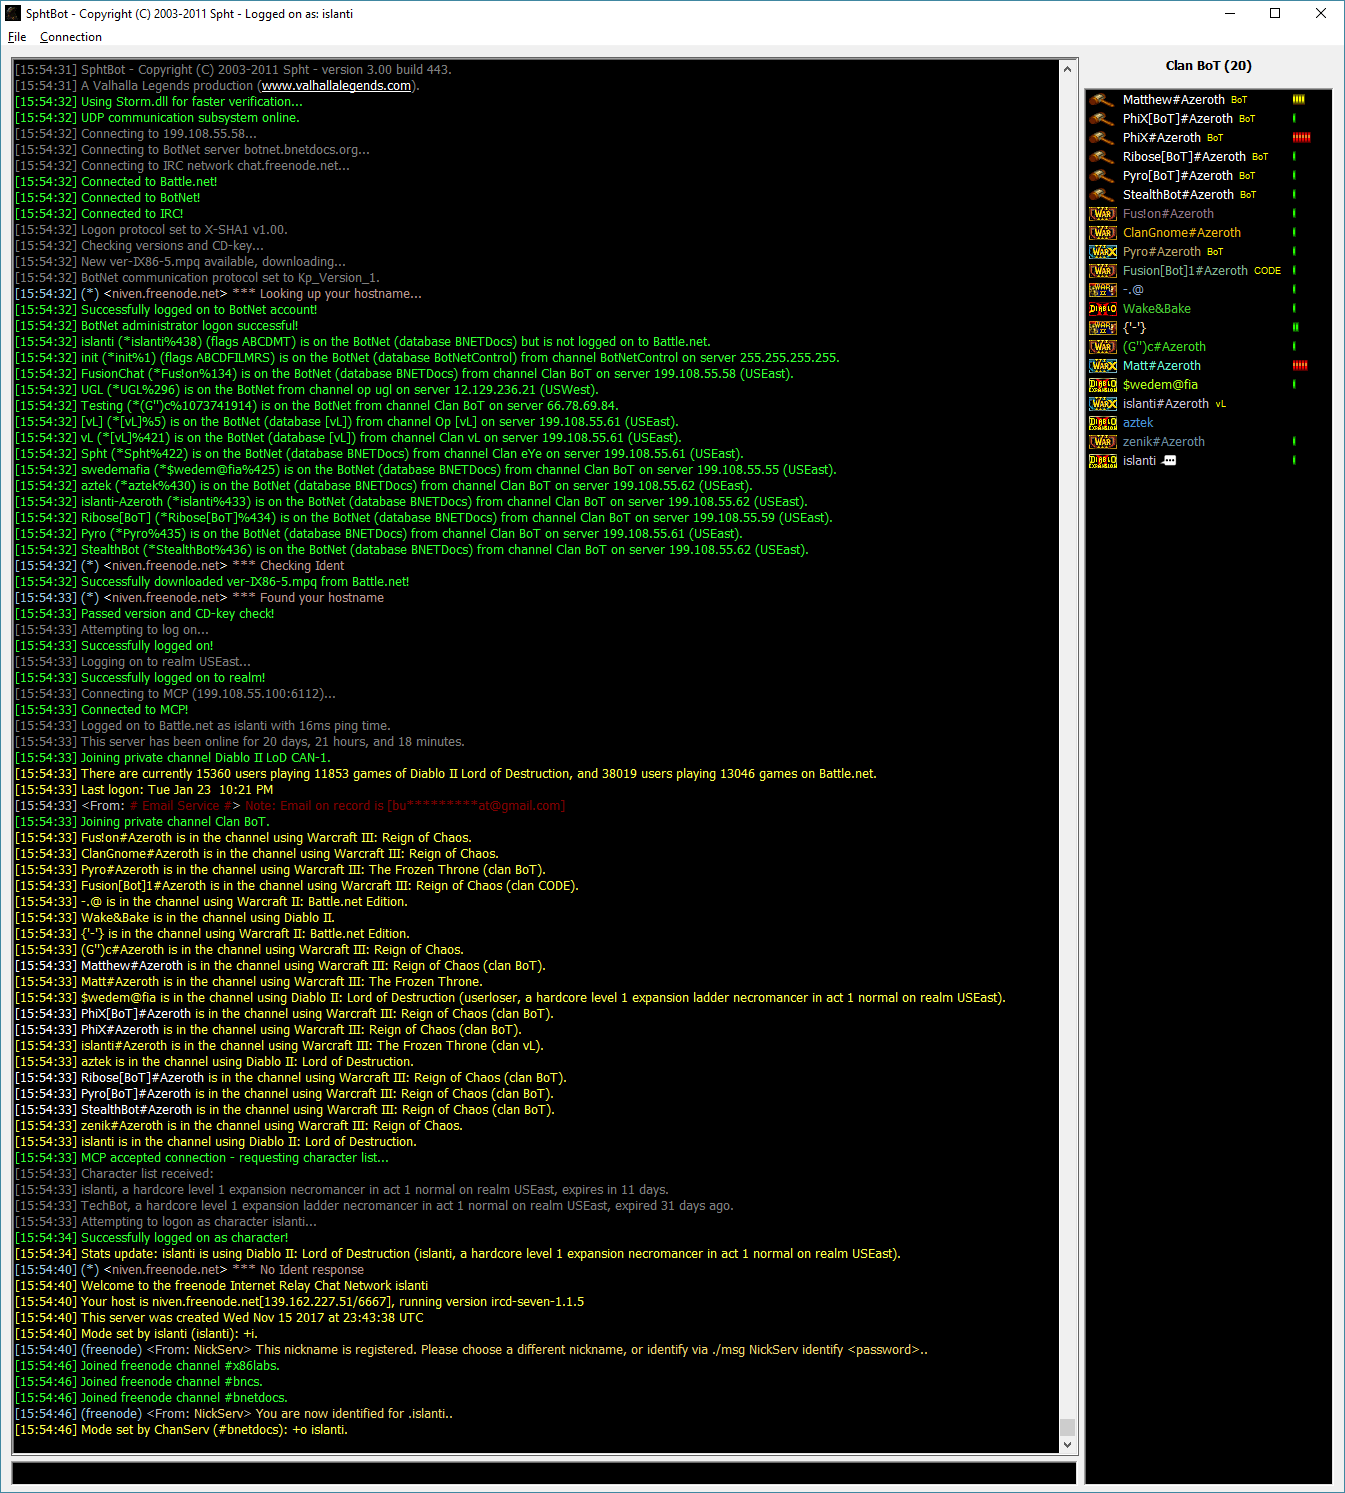Click the red ping bars for PhiX#Azeroth
Viewport: 1345px width, 1493px height.
pyautogui.click(x=1301, y=138)
